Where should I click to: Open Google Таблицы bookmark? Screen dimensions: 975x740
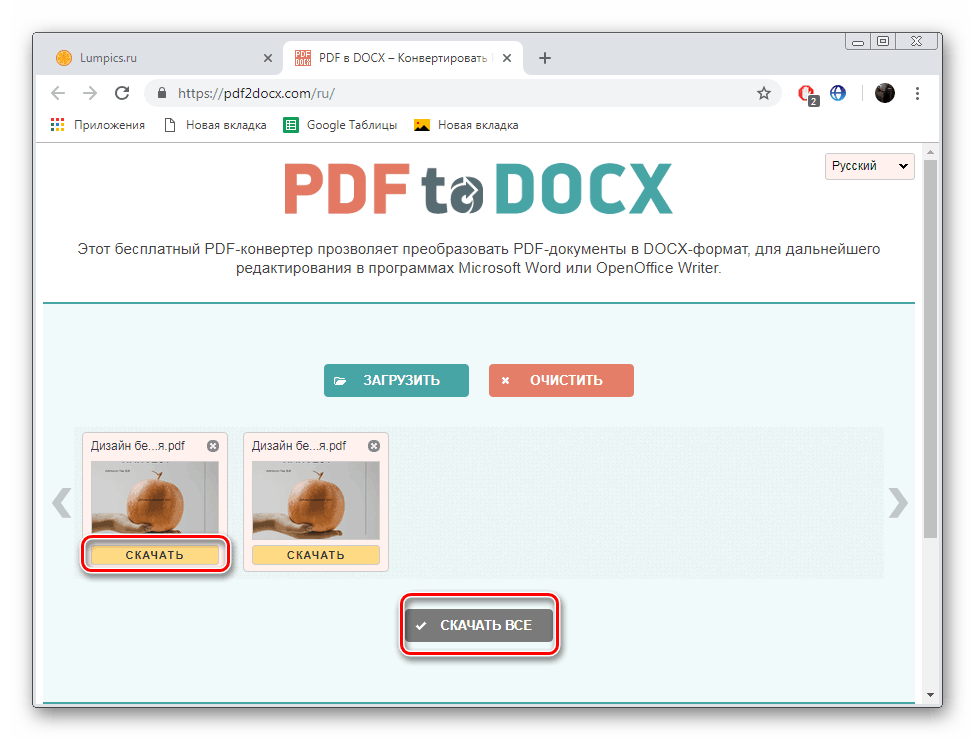340,125
